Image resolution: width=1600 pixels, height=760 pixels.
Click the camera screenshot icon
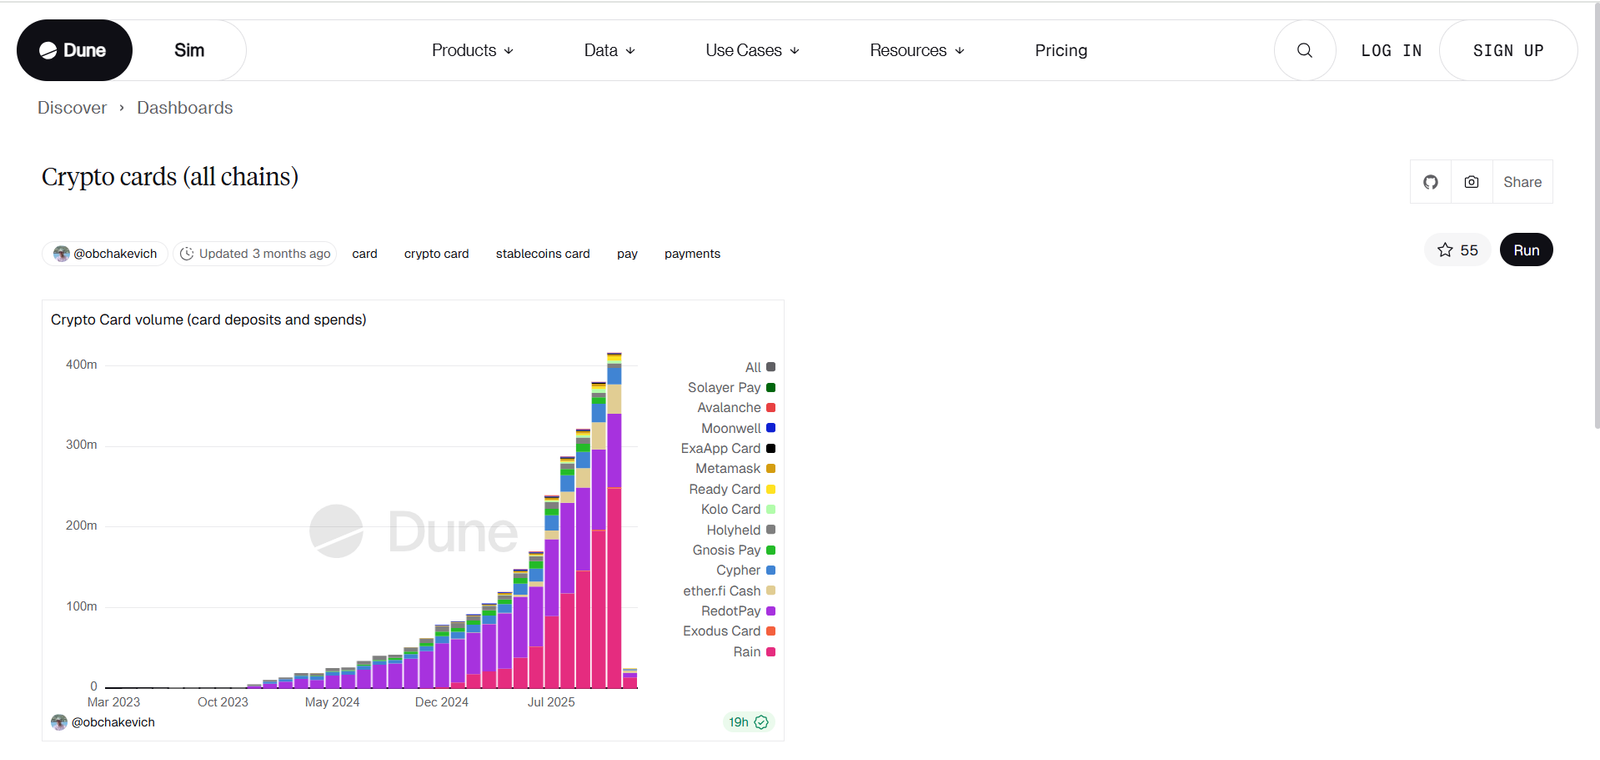pos(1471,182)
